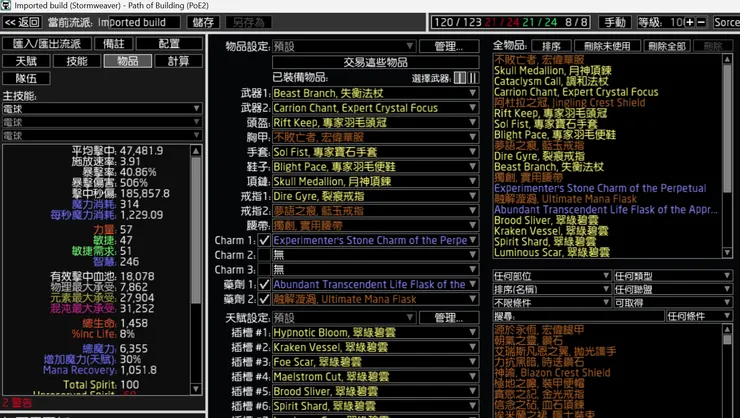Viewport: 740px width, 418px height.
Task: Open the 插槽 #4 Maelstrom Cut dropdown
Action: coord(376,376)
